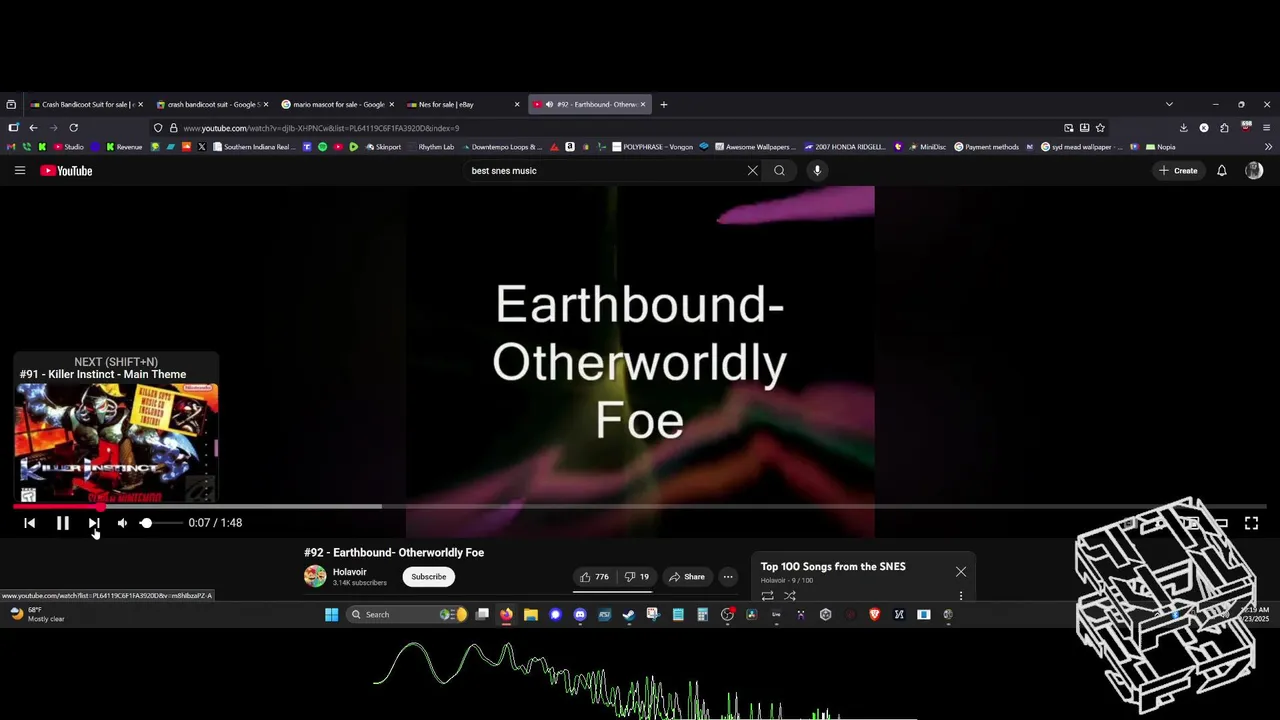Bookmark this page with star icon

tap(1100, 128)
